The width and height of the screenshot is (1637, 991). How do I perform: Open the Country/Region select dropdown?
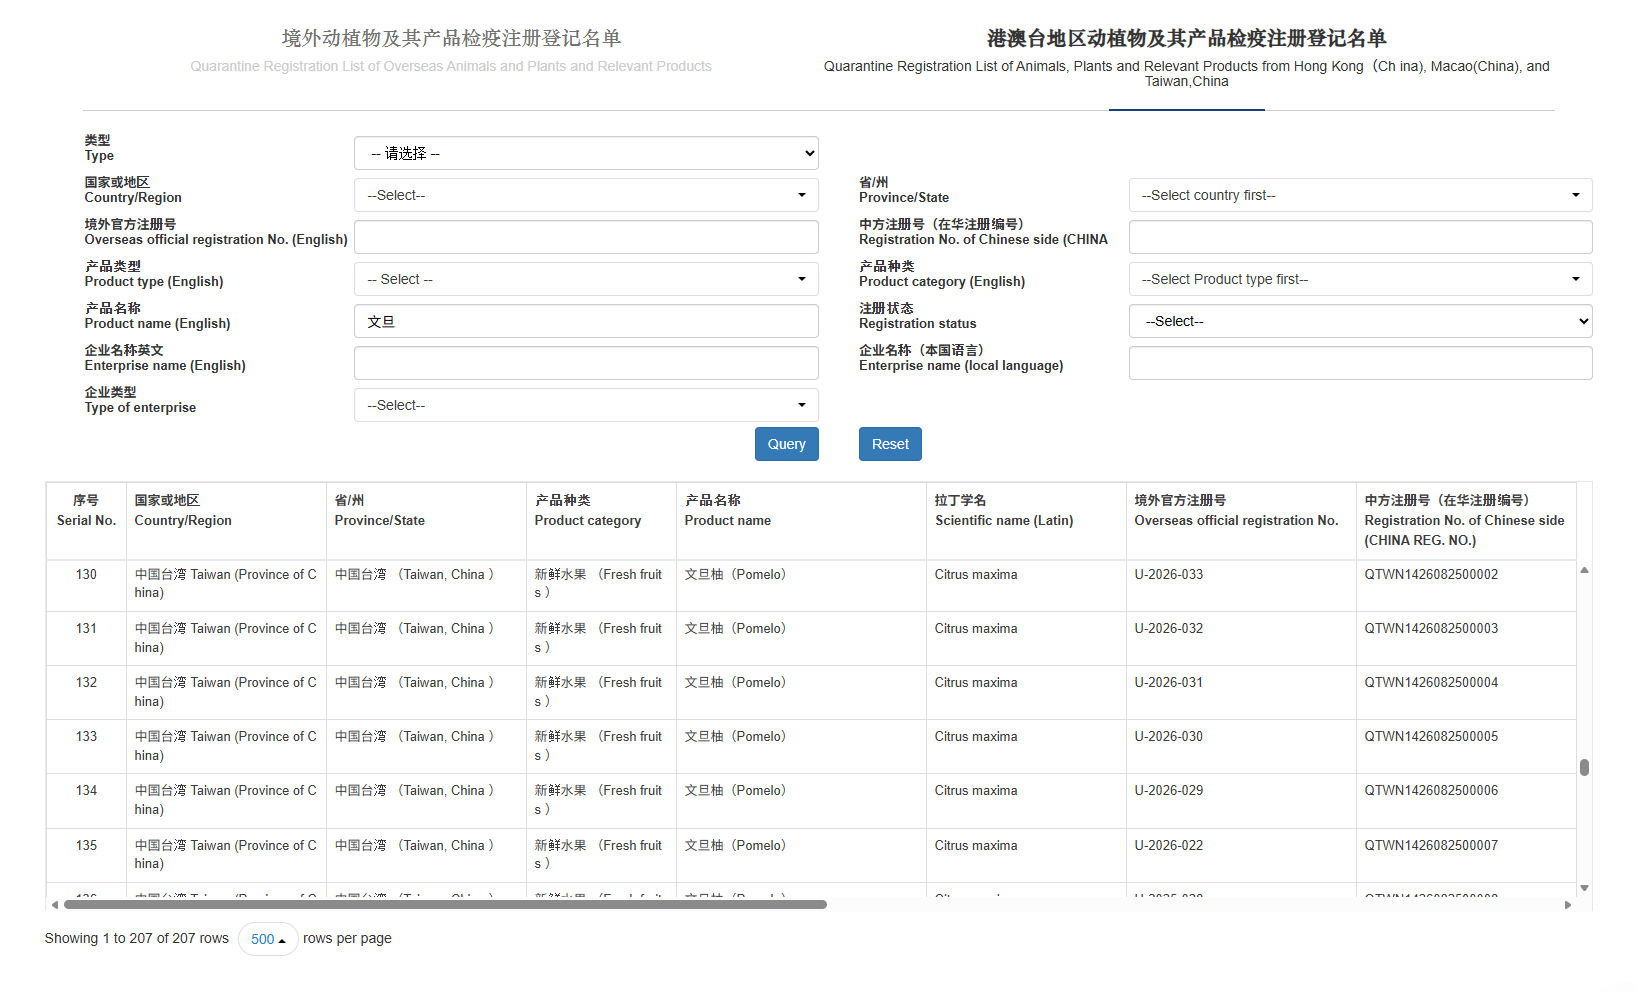[x=586, y=195]
